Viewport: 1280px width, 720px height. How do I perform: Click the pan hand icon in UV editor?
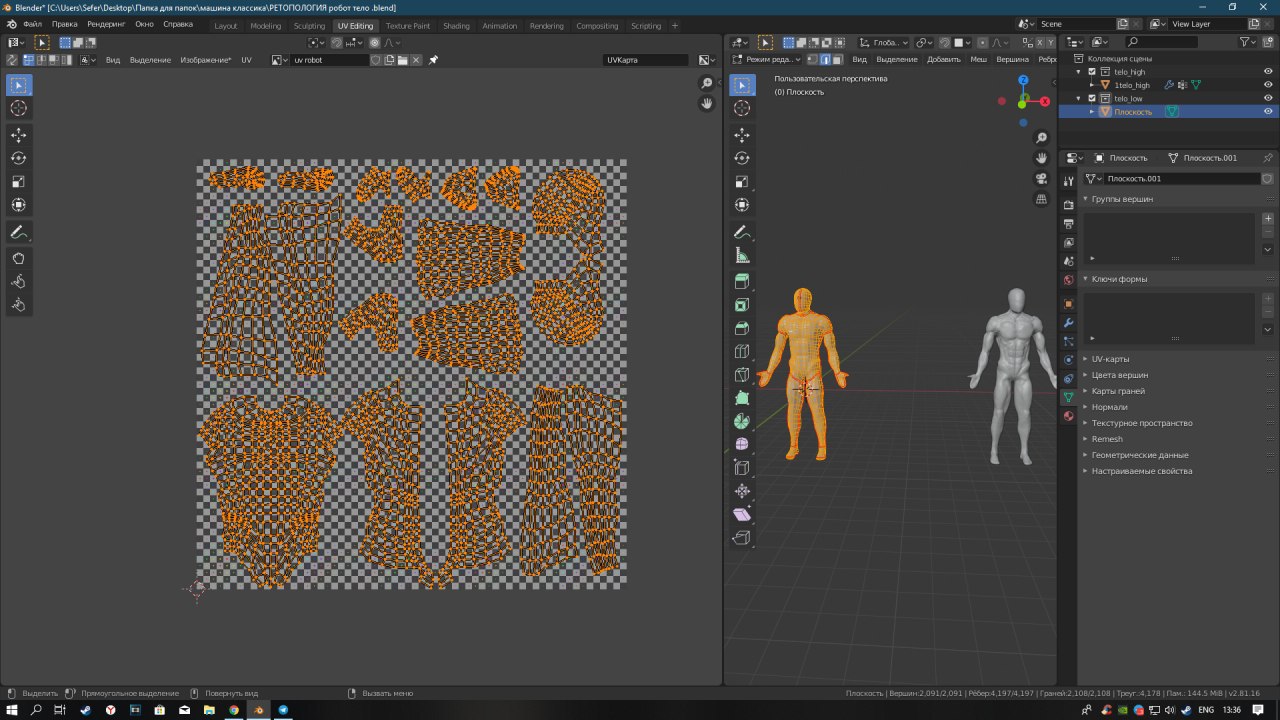tap(707, 103)
